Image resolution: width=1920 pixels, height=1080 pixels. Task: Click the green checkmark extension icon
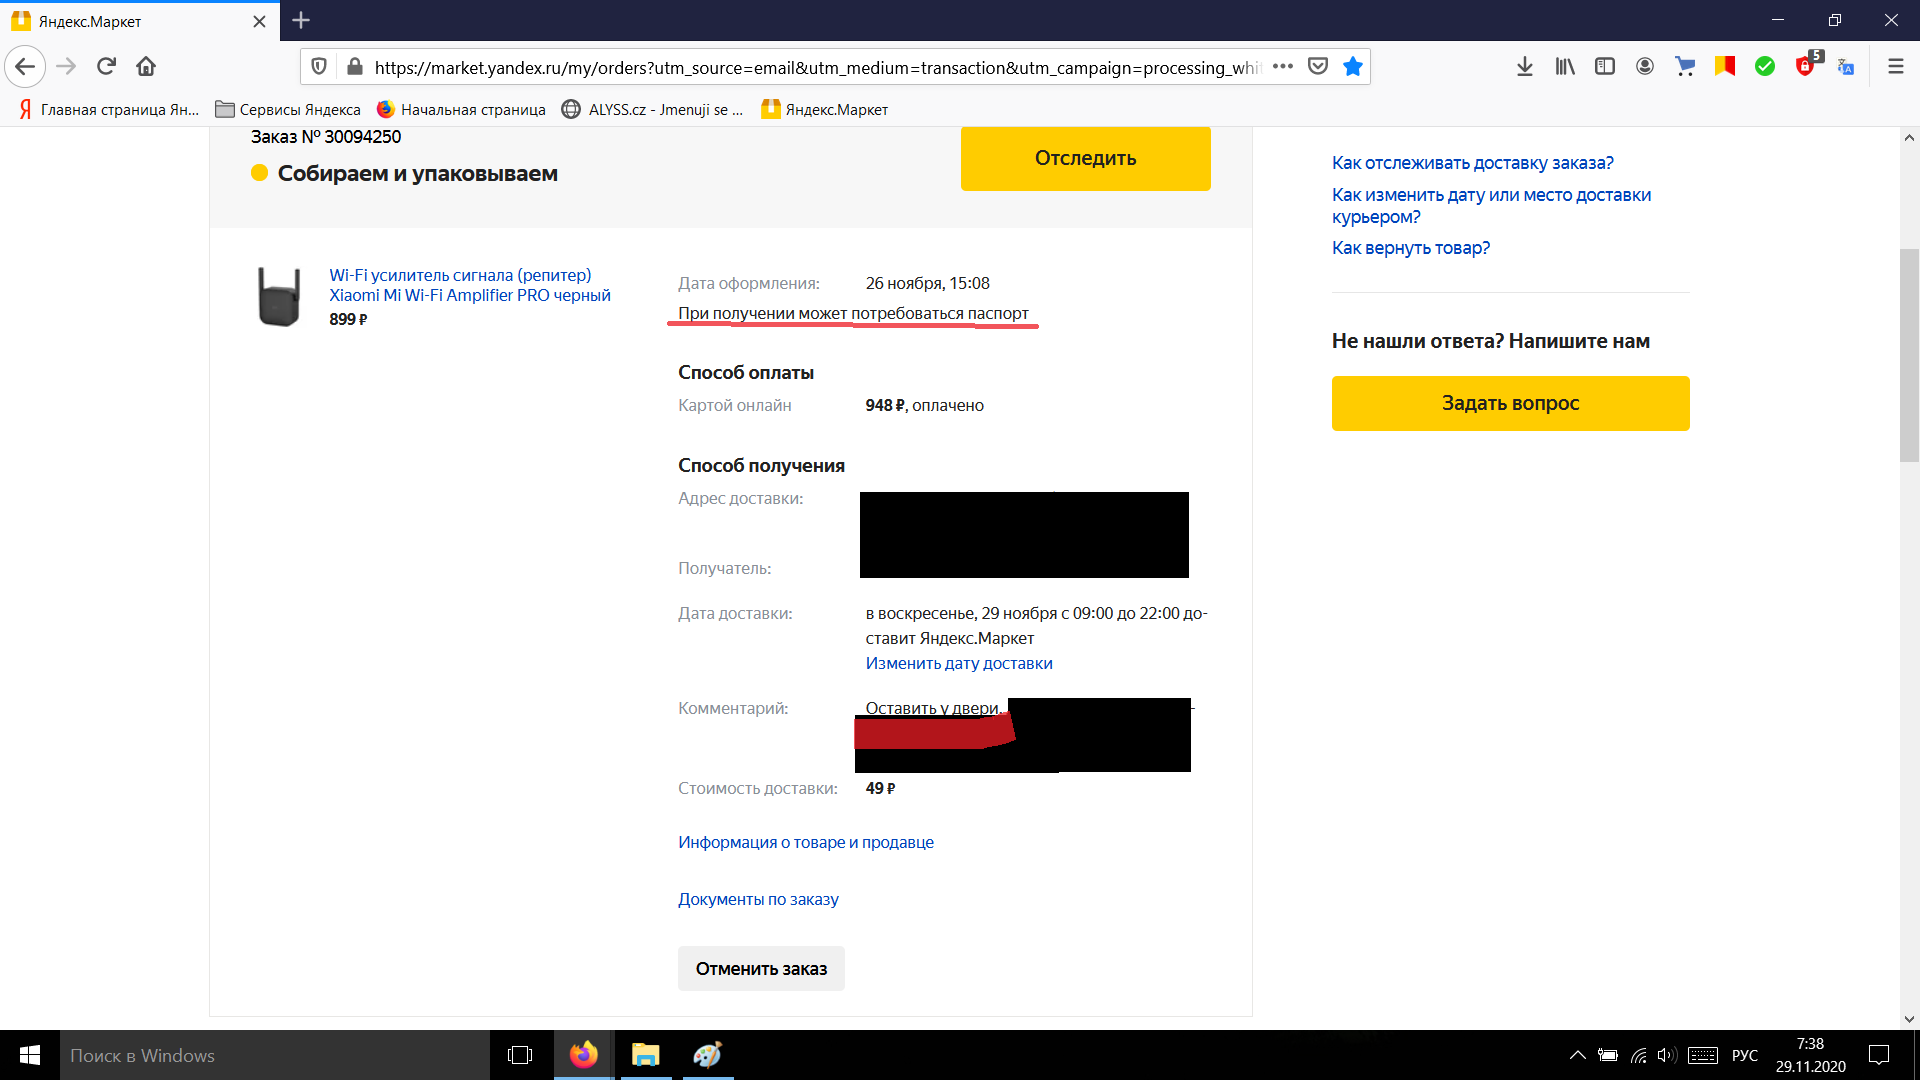click(x=1765, y=67)
